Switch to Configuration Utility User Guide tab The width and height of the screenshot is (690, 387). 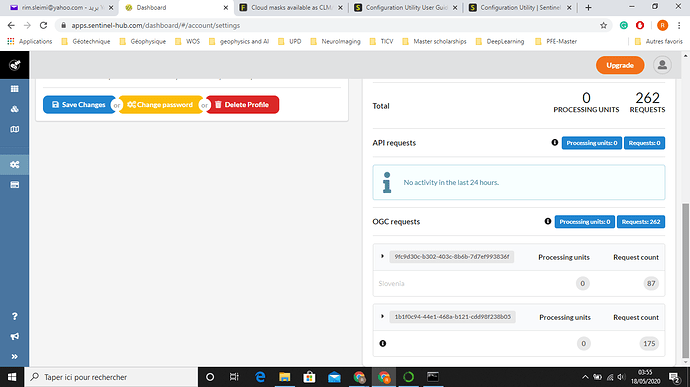[x=406, y=7]
